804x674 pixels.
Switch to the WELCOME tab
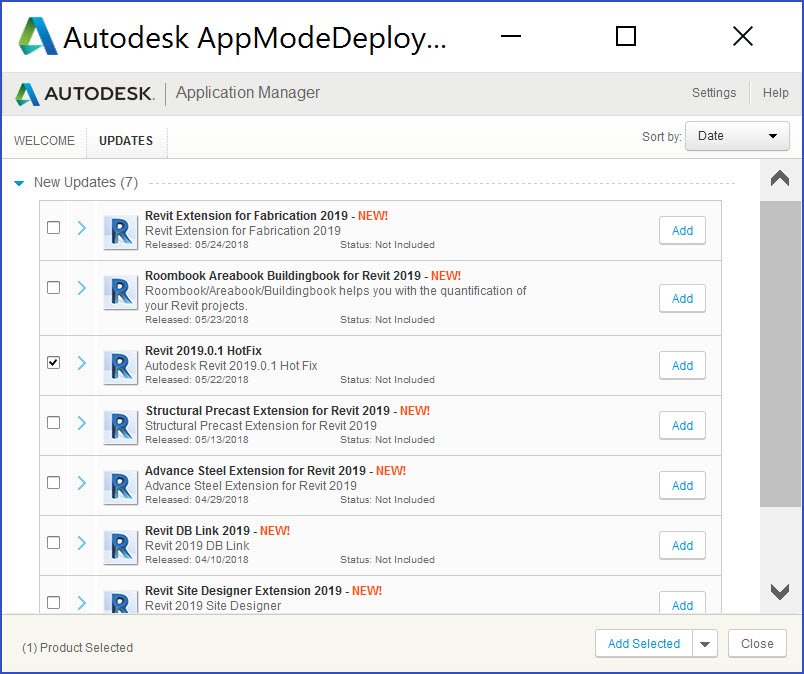[44, 141]
